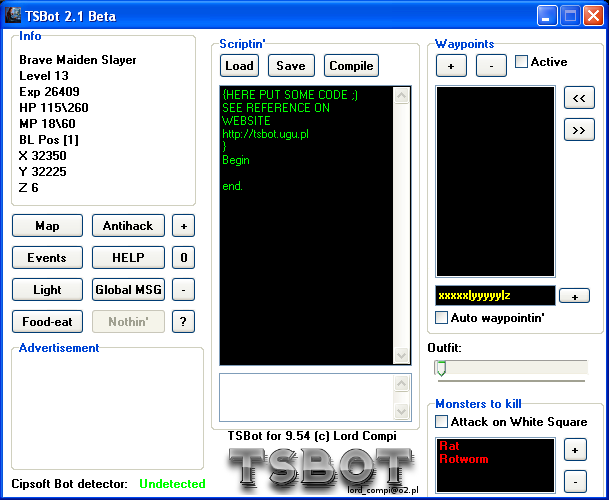This screenshot has width=609, height=500.
Task: Click the '?' button beside Nothin'
Action: pos(182,321)
